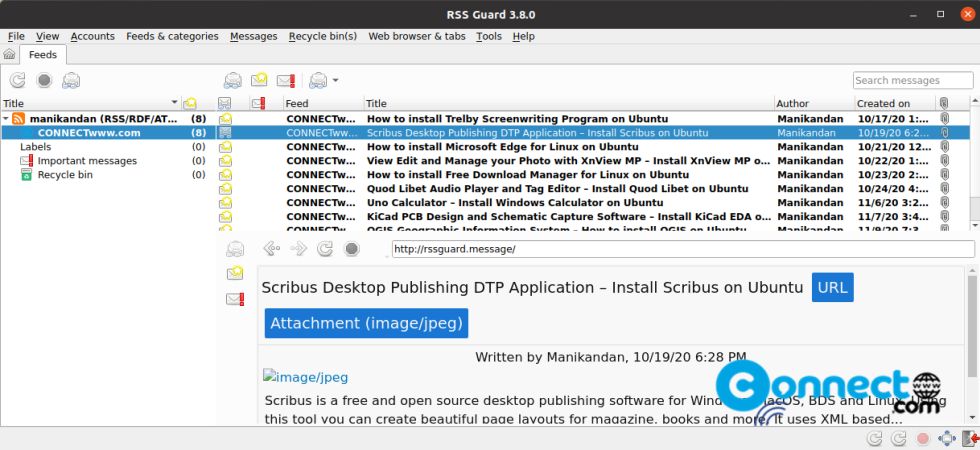Click the update all feeds refresh icon
Screen dimensions: 980x450
click(18, 80)
